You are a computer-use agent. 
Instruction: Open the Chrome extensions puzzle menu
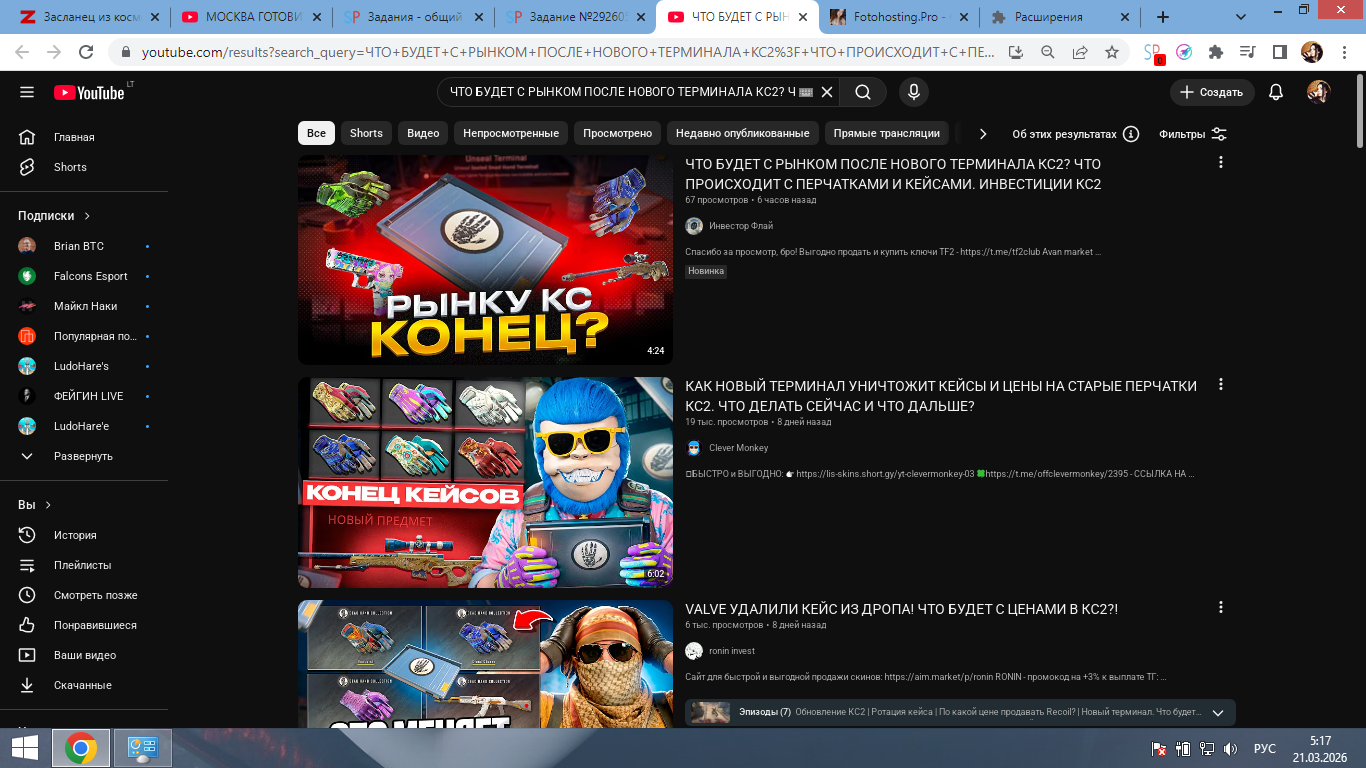pyautogui.click(x=1216, y=52)
